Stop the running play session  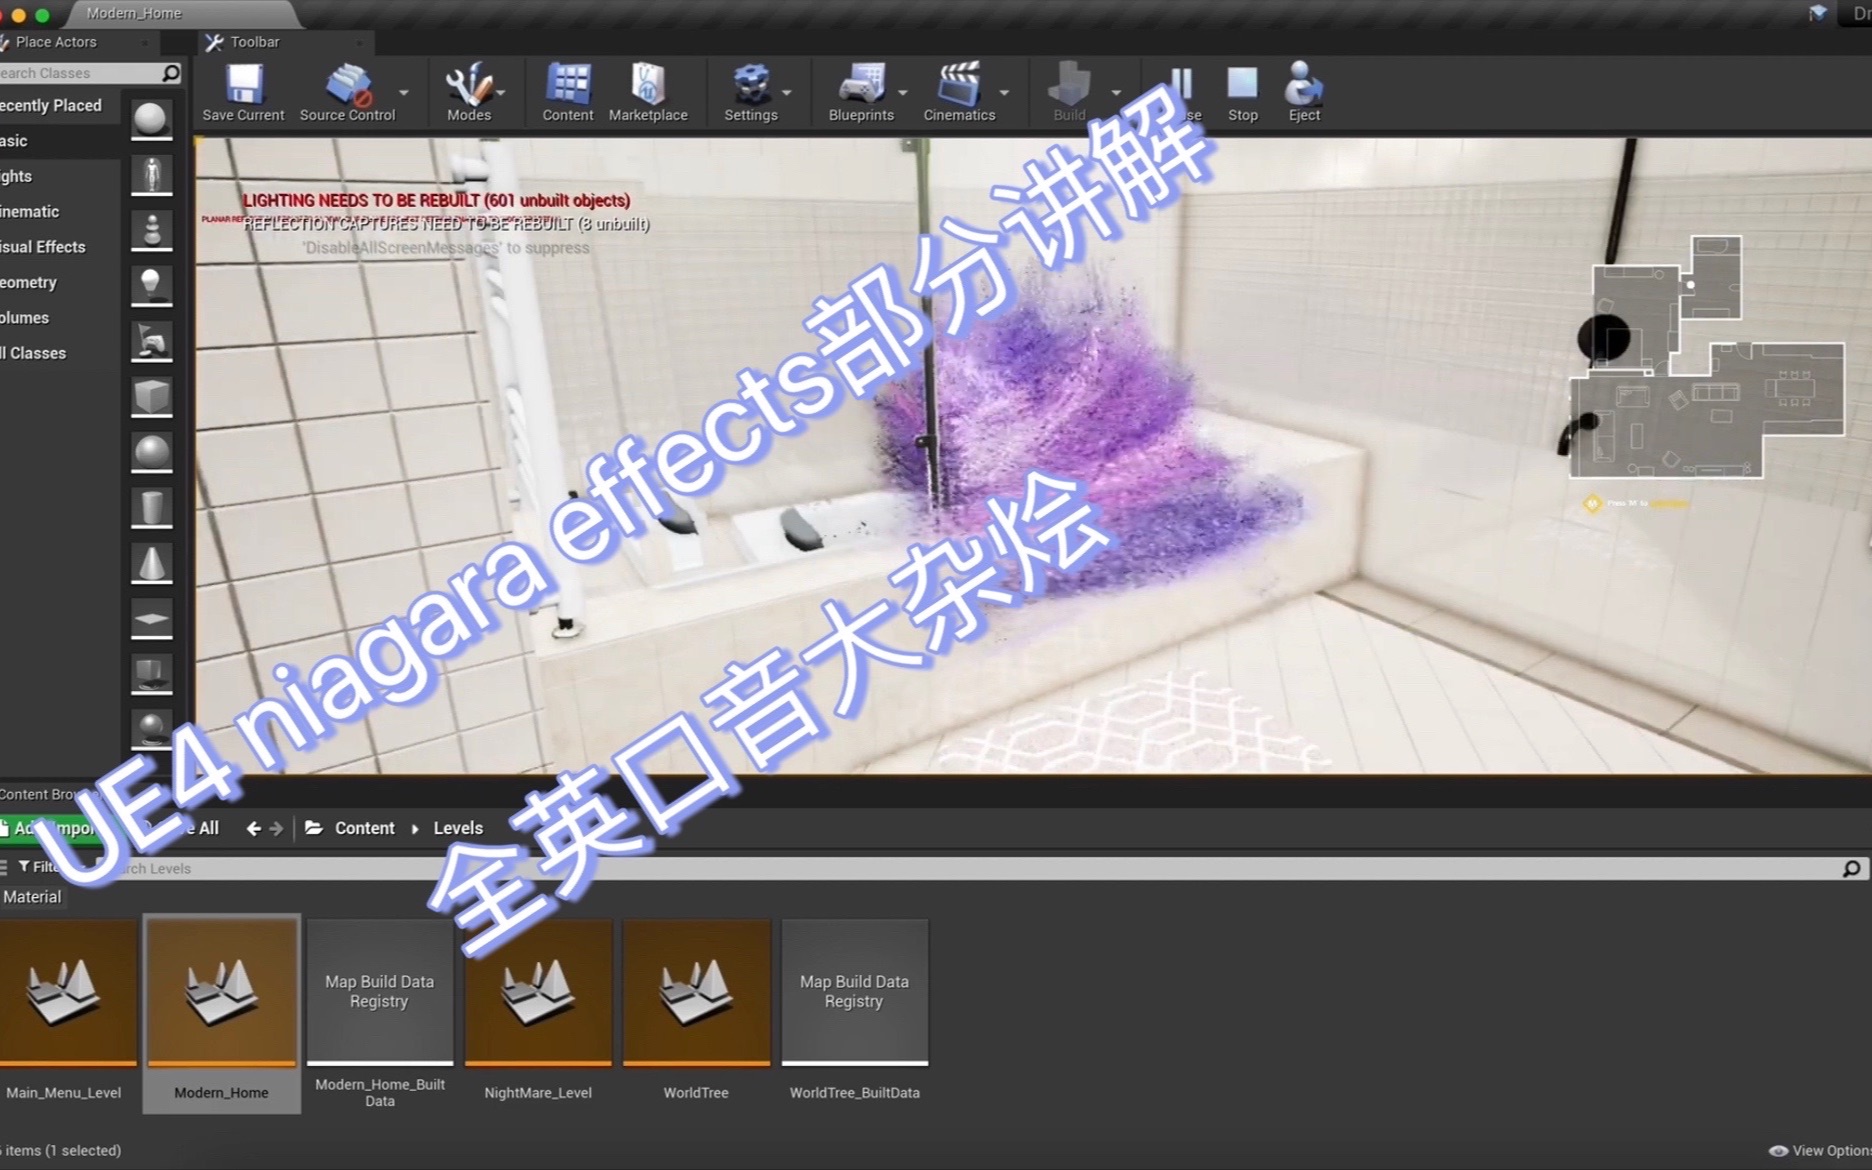coord(1241,90)
